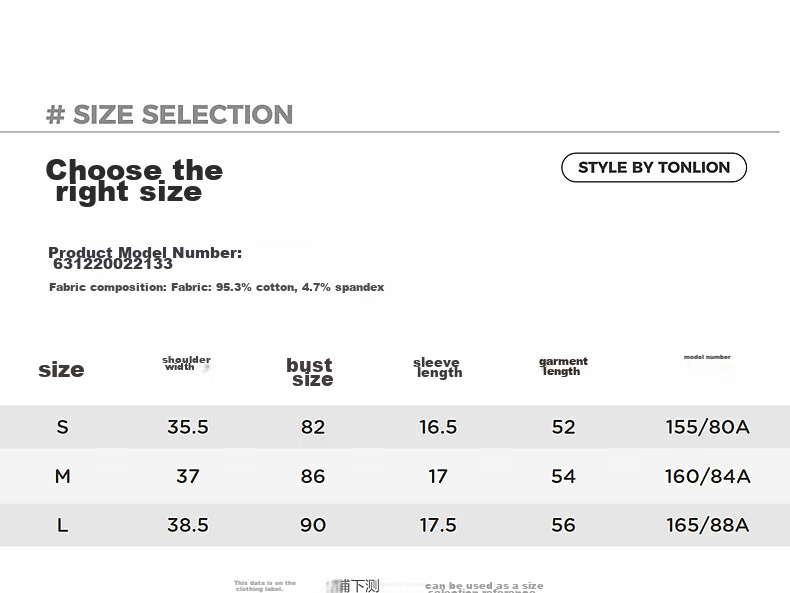Viewport: 790px width, 593px height.
Task: Click the 35.5 shoulder width value
Action: point(187,427)
